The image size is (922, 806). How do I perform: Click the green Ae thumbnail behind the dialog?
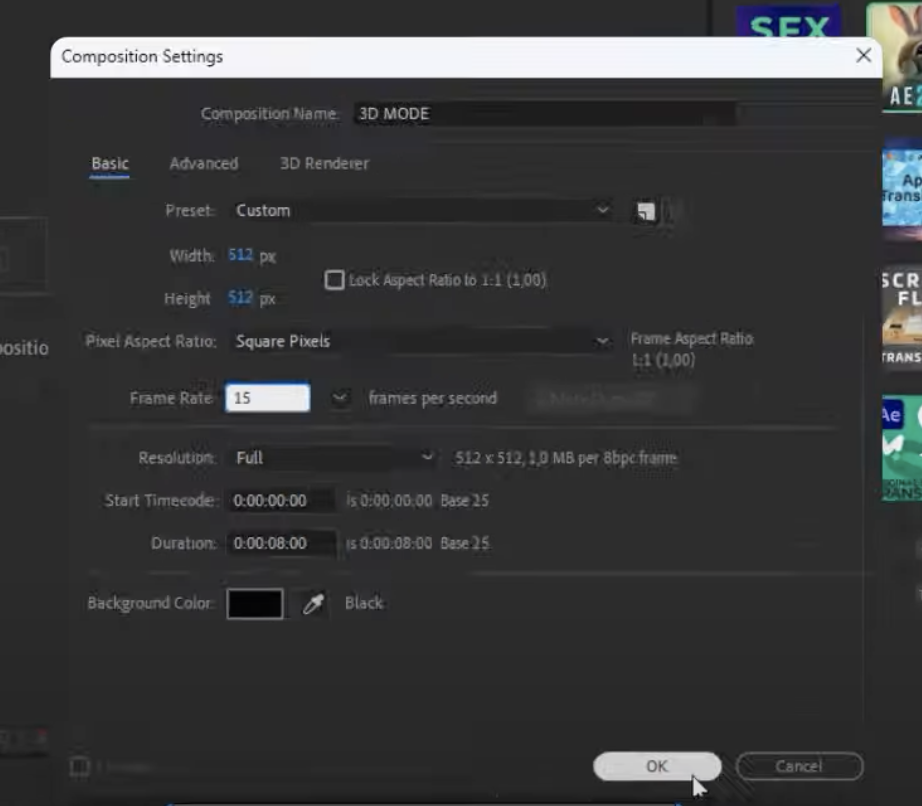(x=901, y=449)
